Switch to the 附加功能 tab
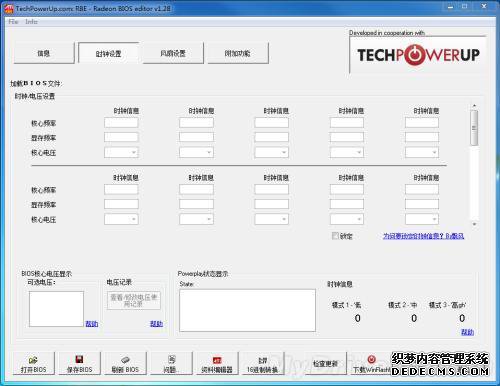Image resolution: width=500 pixels, height=386 pixels. [x=238, y=53]
